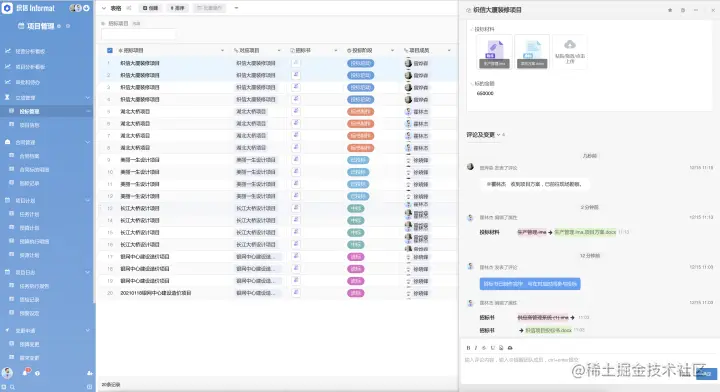This screenshot has height=392, width=720.
Task: Open the green highlighted docx file link
Action: pos(548,330)
